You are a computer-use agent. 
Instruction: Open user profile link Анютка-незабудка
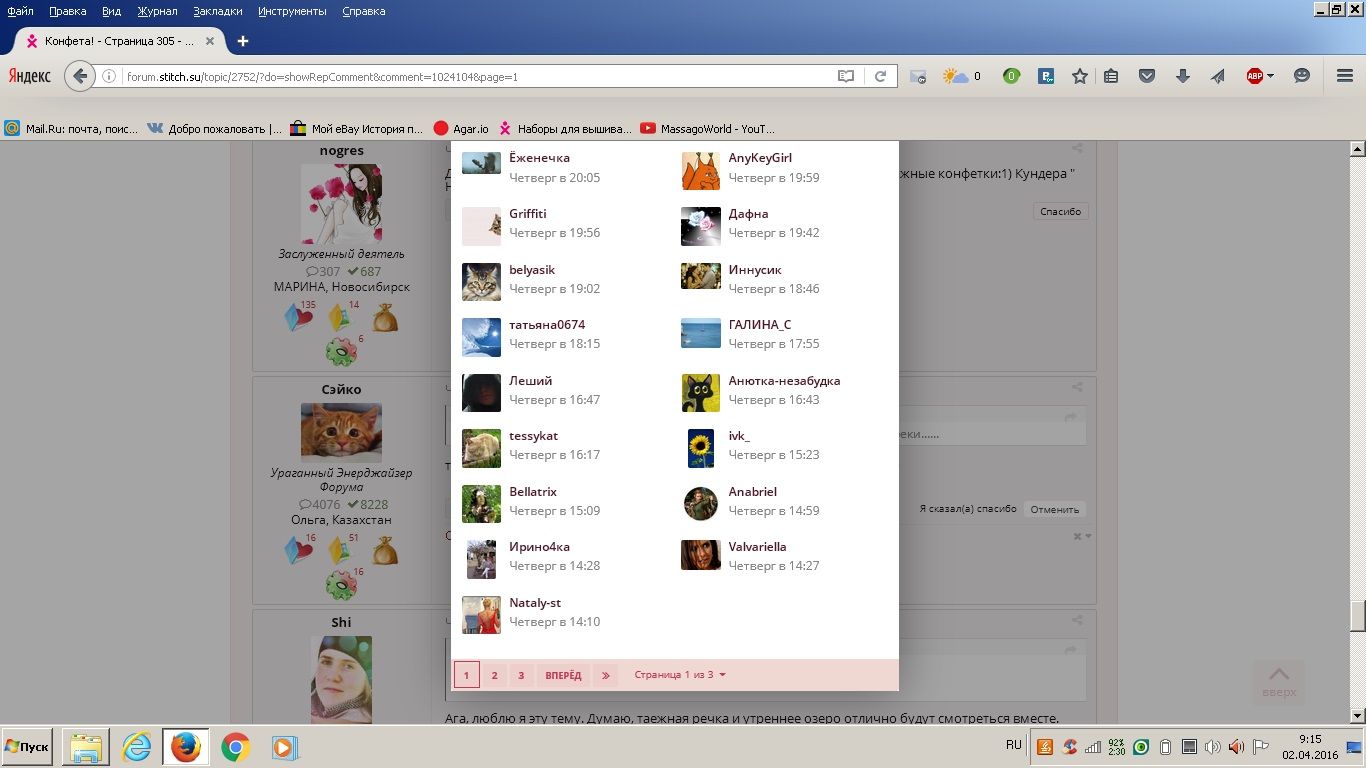point(784,381)
